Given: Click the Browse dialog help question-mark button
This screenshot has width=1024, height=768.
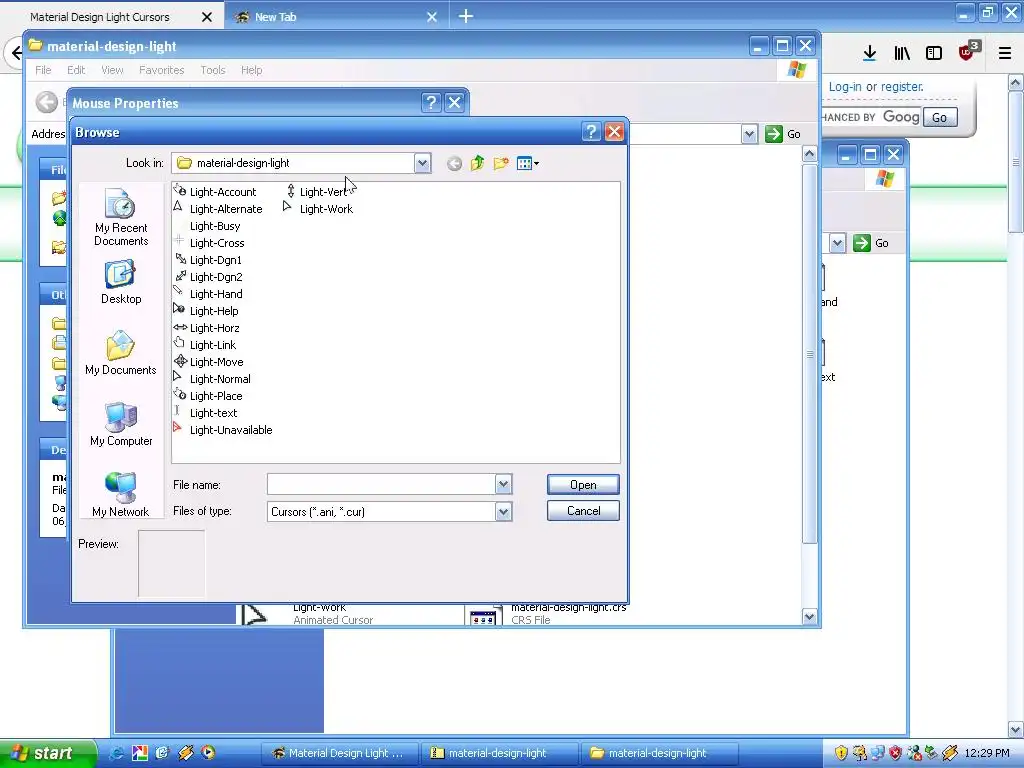Looking at the screenshot, I should click(591, 132).
